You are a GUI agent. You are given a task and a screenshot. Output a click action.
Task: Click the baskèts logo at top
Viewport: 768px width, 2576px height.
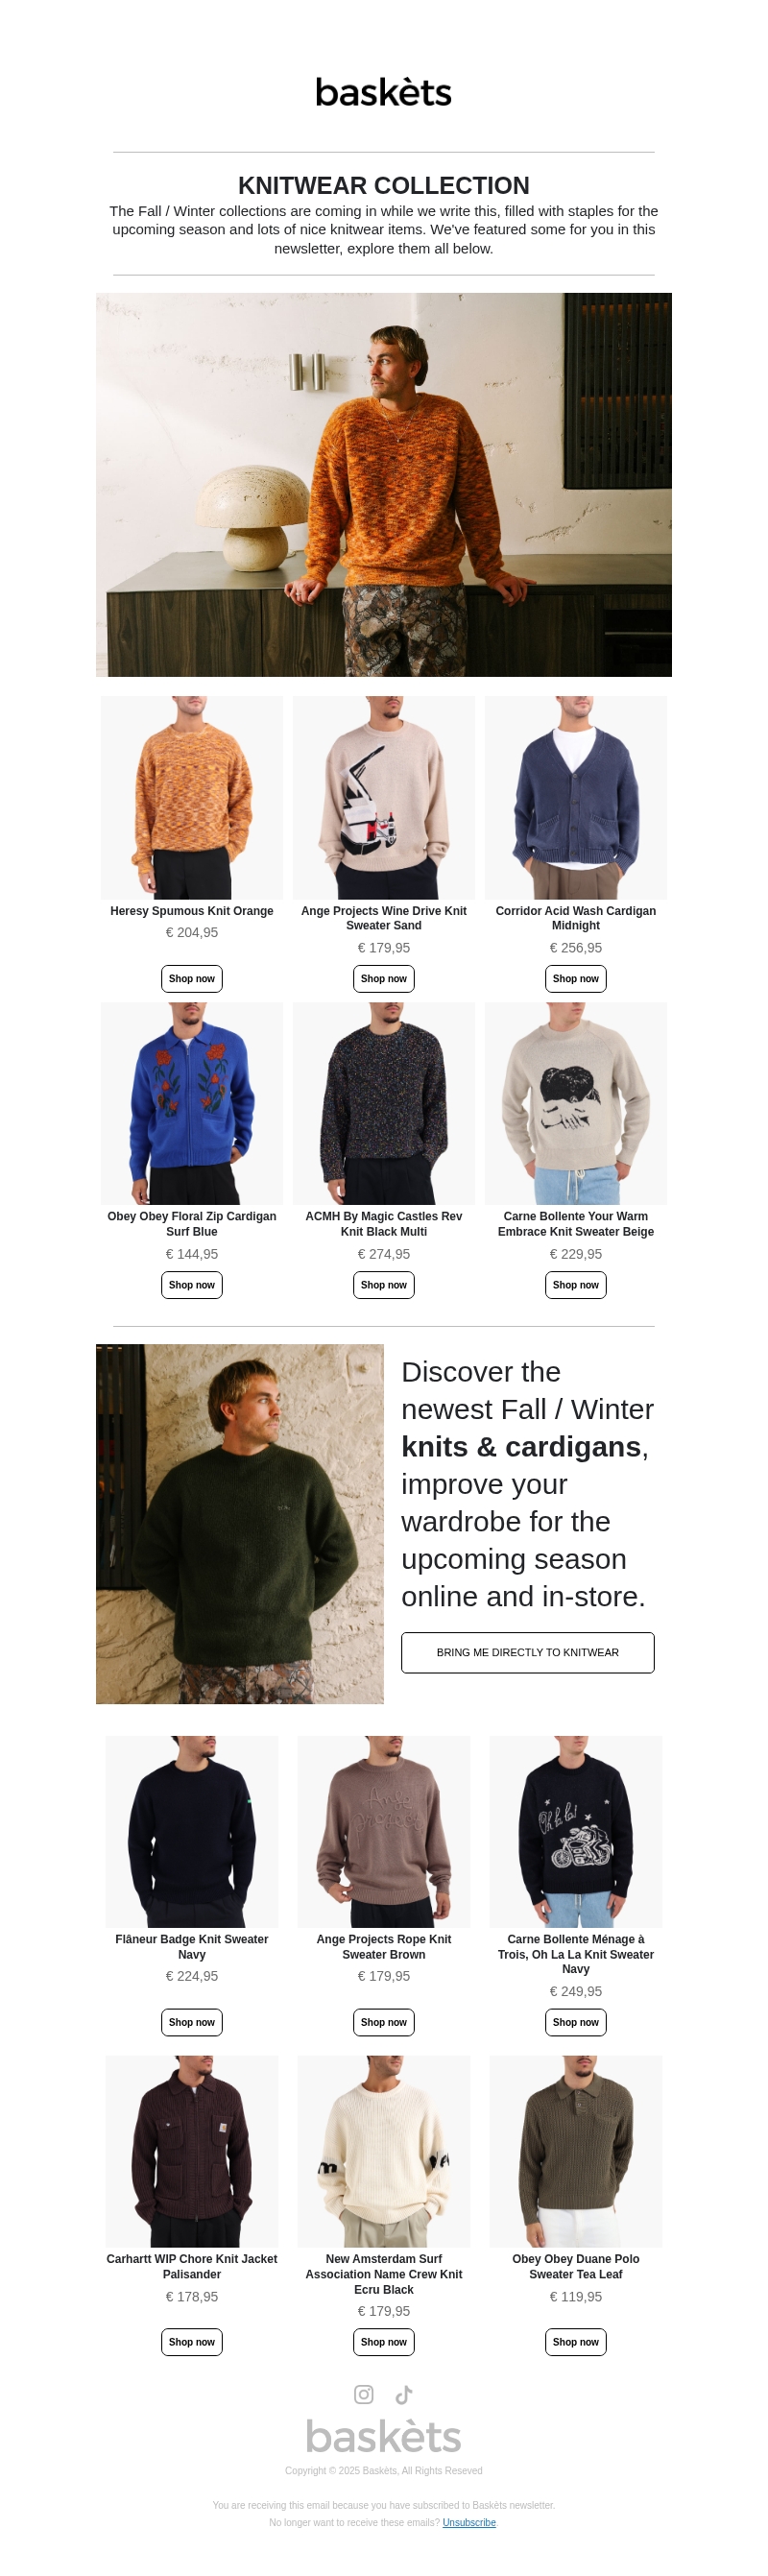pyautogui.click(x=384, y=92)
